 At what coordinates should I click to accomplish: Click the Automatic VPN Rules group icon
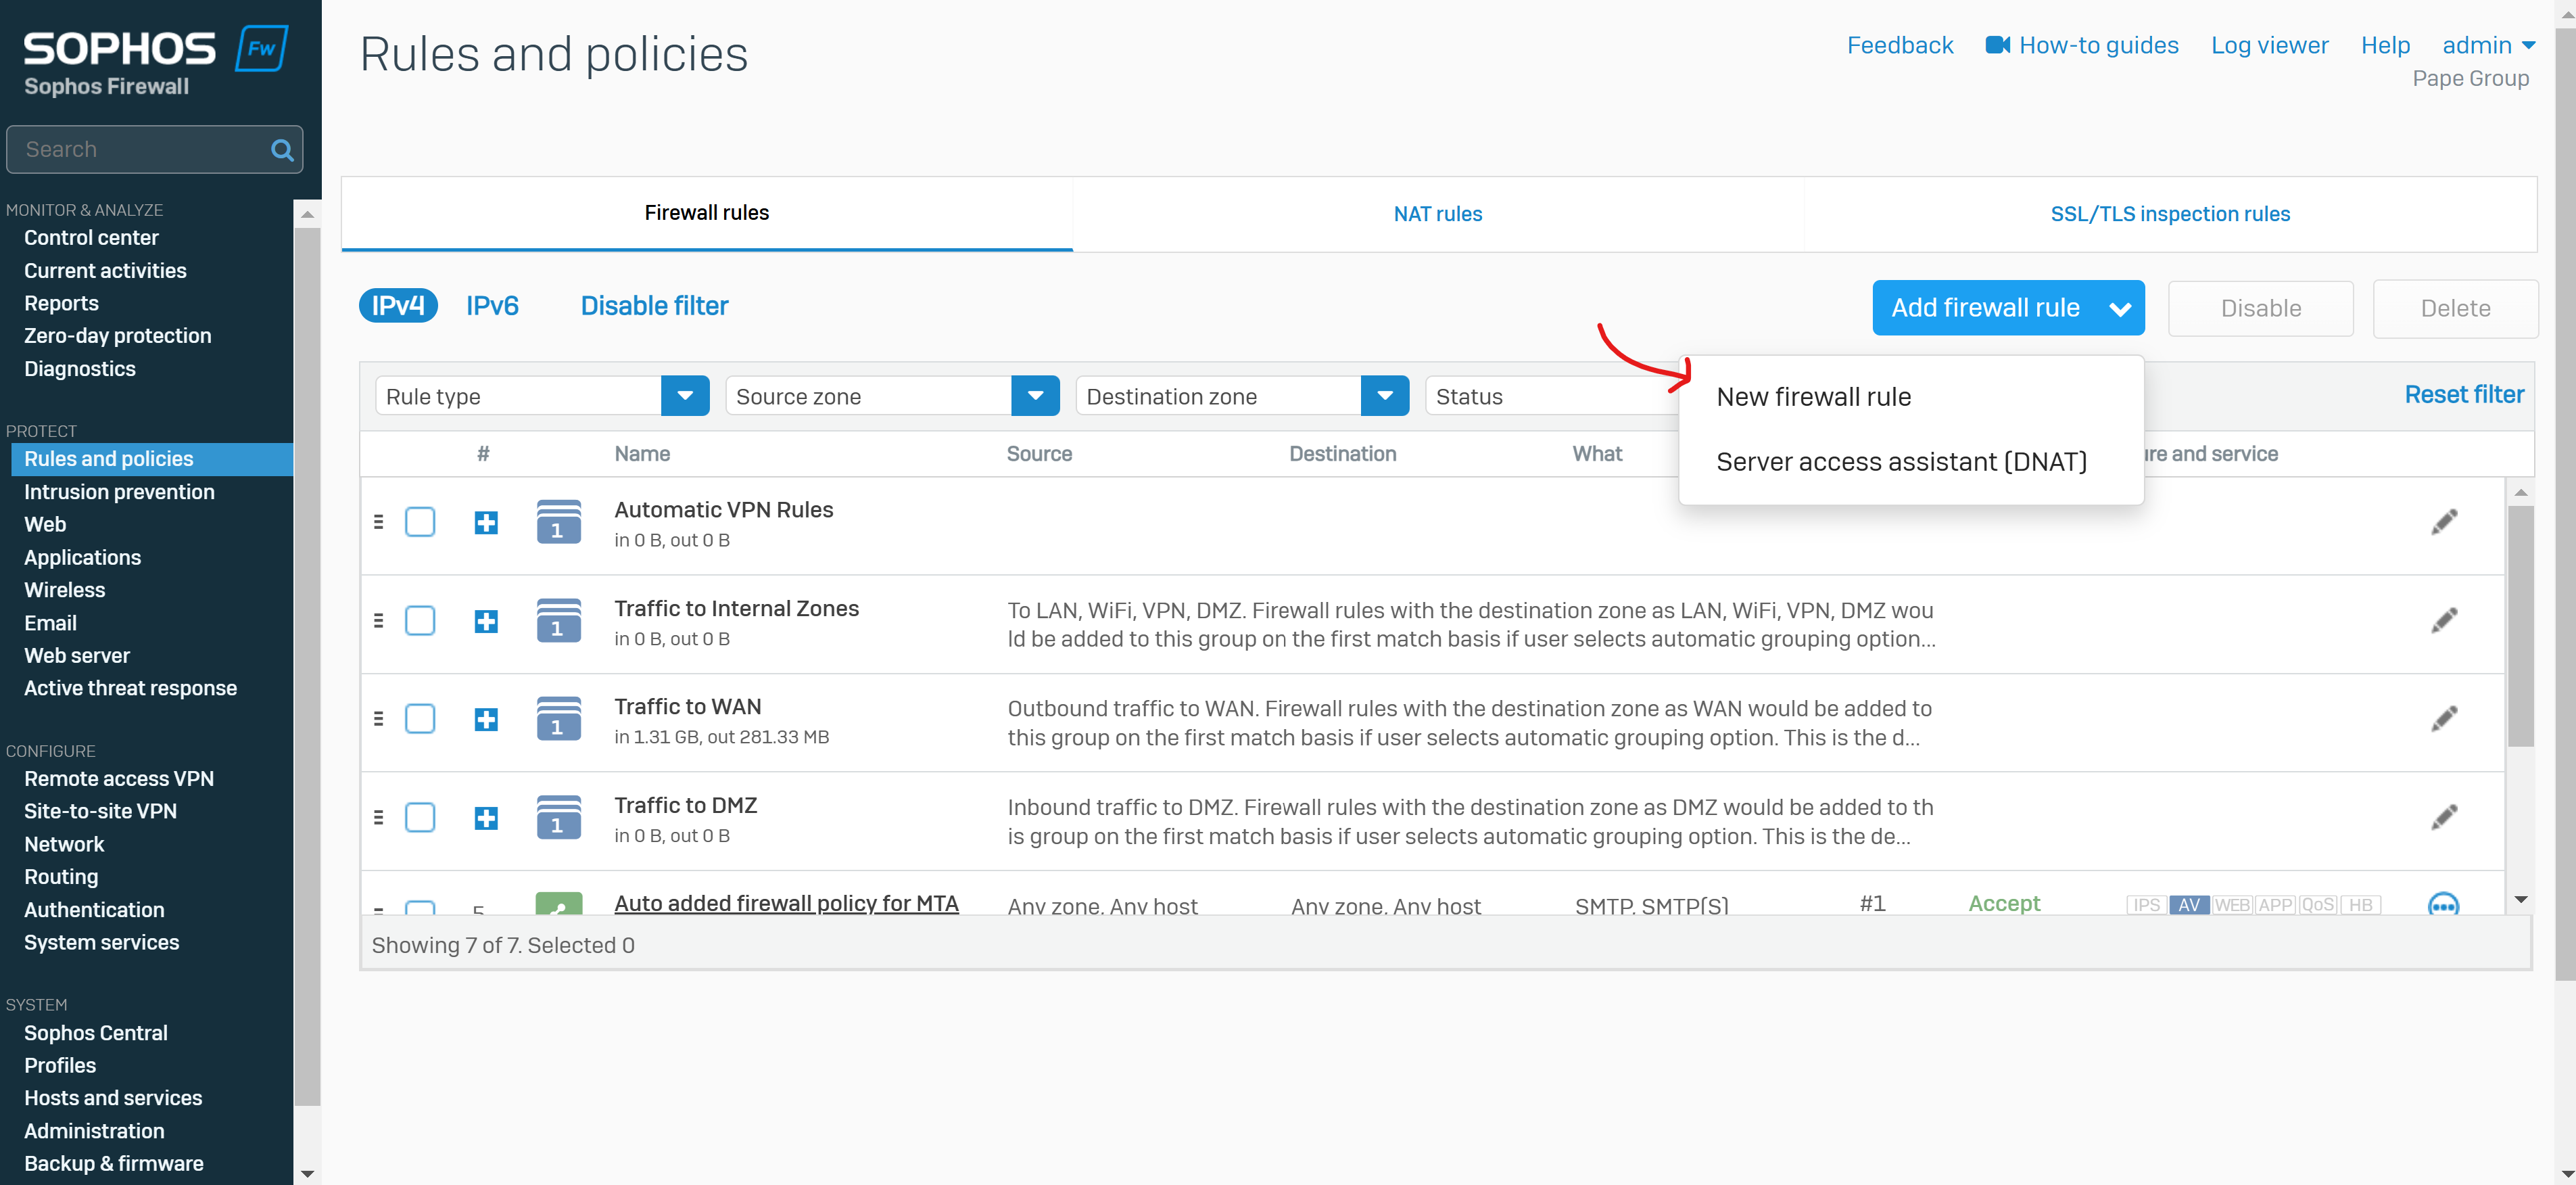(559, 522)
